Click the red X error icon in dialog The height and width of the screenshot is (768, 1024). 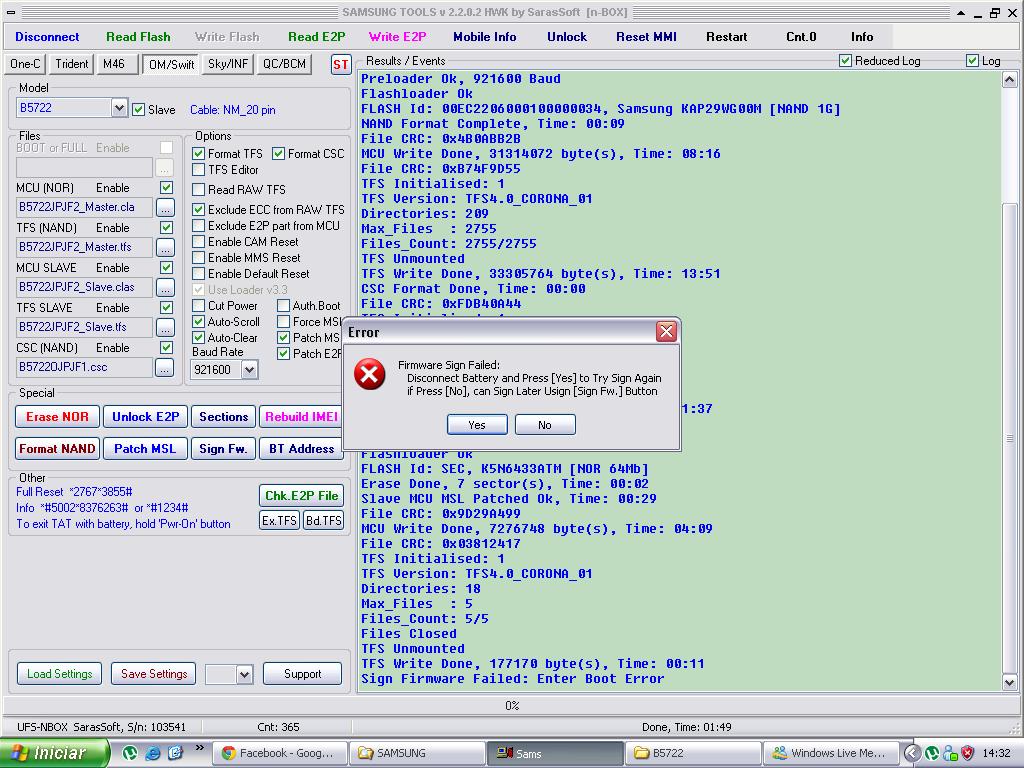[x=370, y=374]
